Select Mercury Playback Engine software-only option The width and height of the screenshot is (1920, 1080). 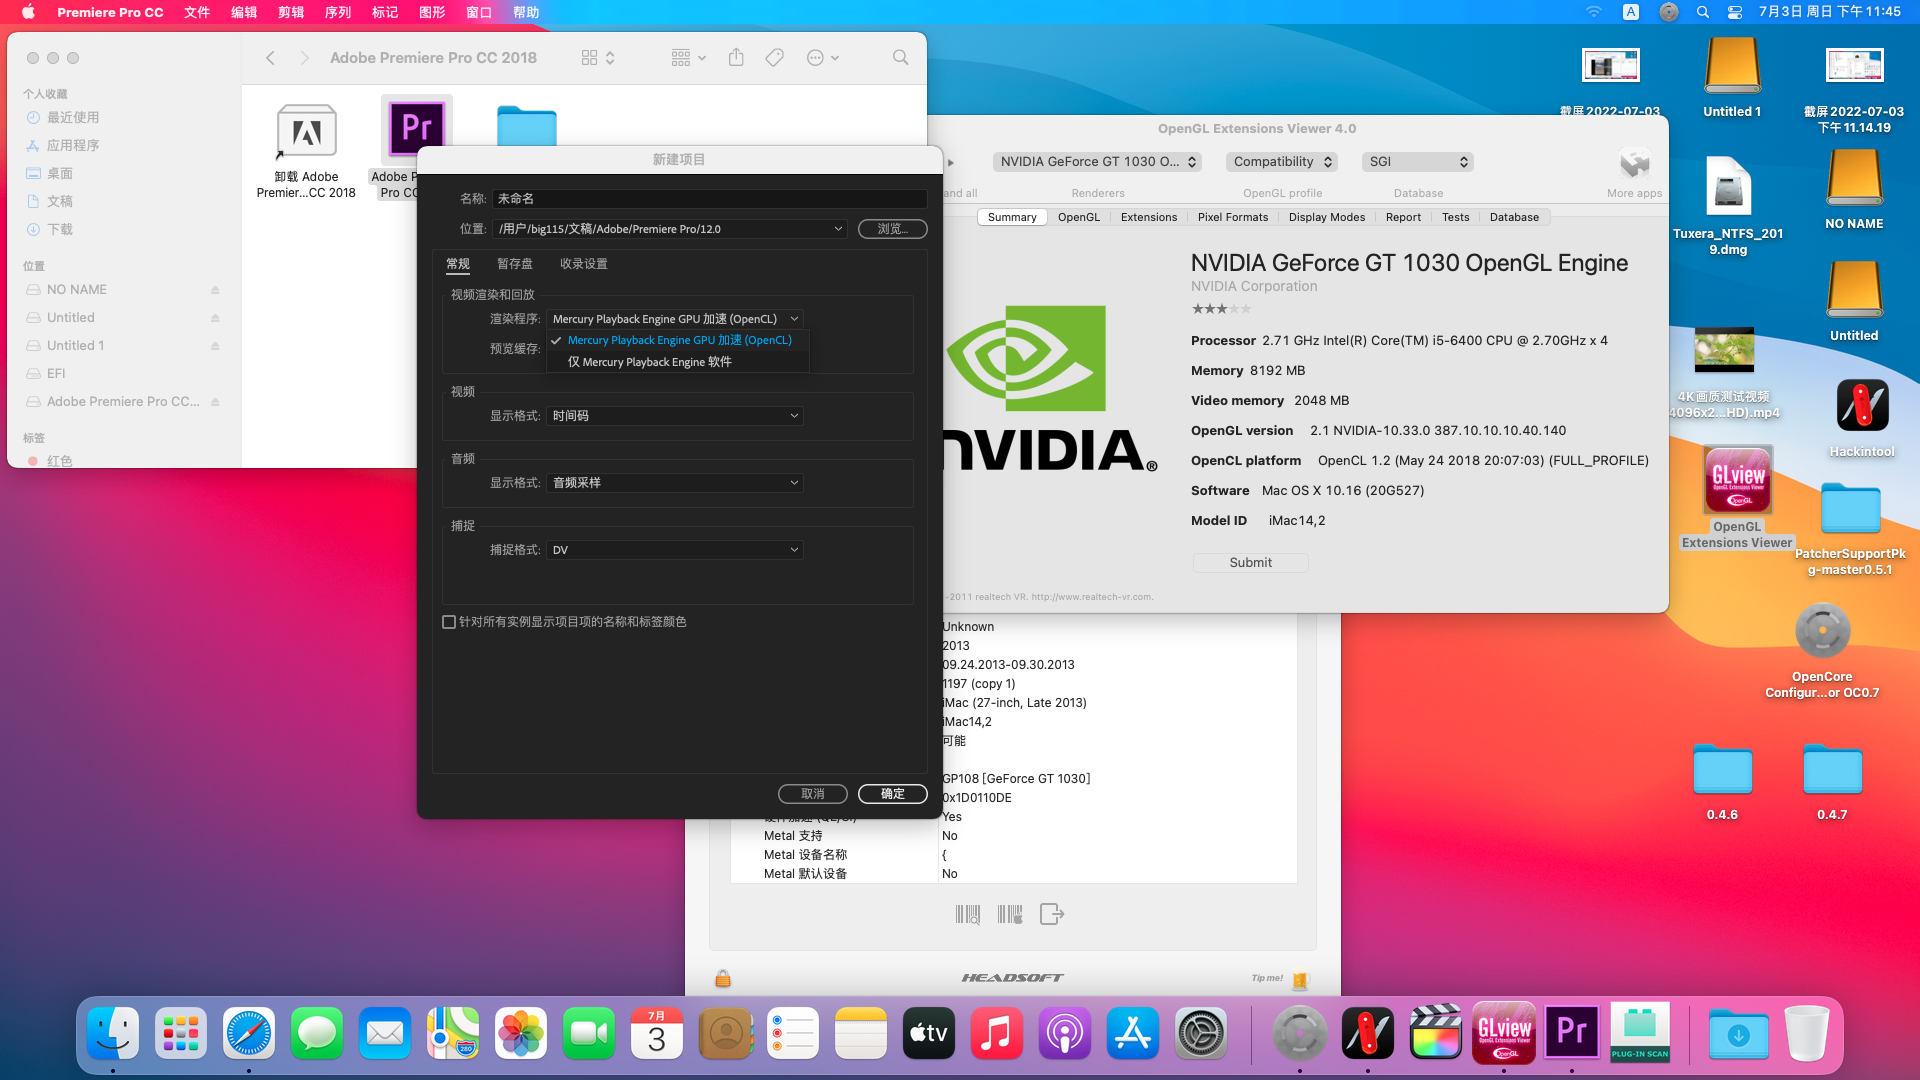point(650,362)
